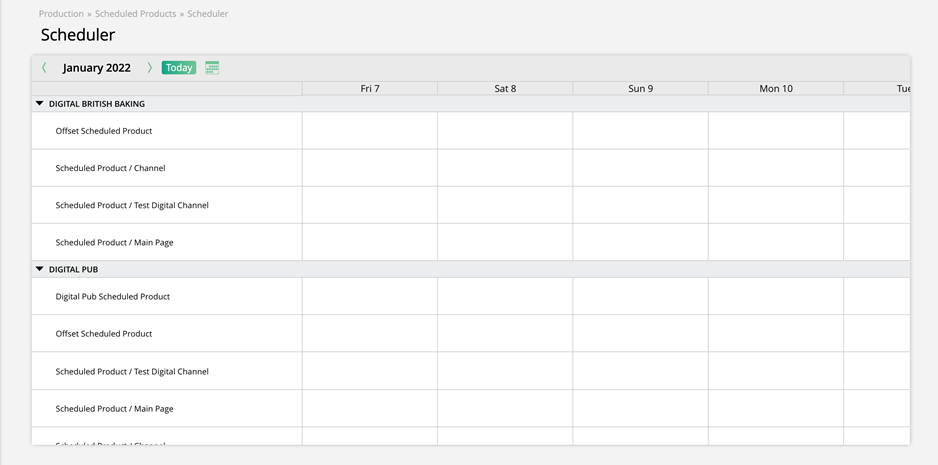Collapse the Digital British Baking group
This screenshot has height=465, width=938.
40,104
